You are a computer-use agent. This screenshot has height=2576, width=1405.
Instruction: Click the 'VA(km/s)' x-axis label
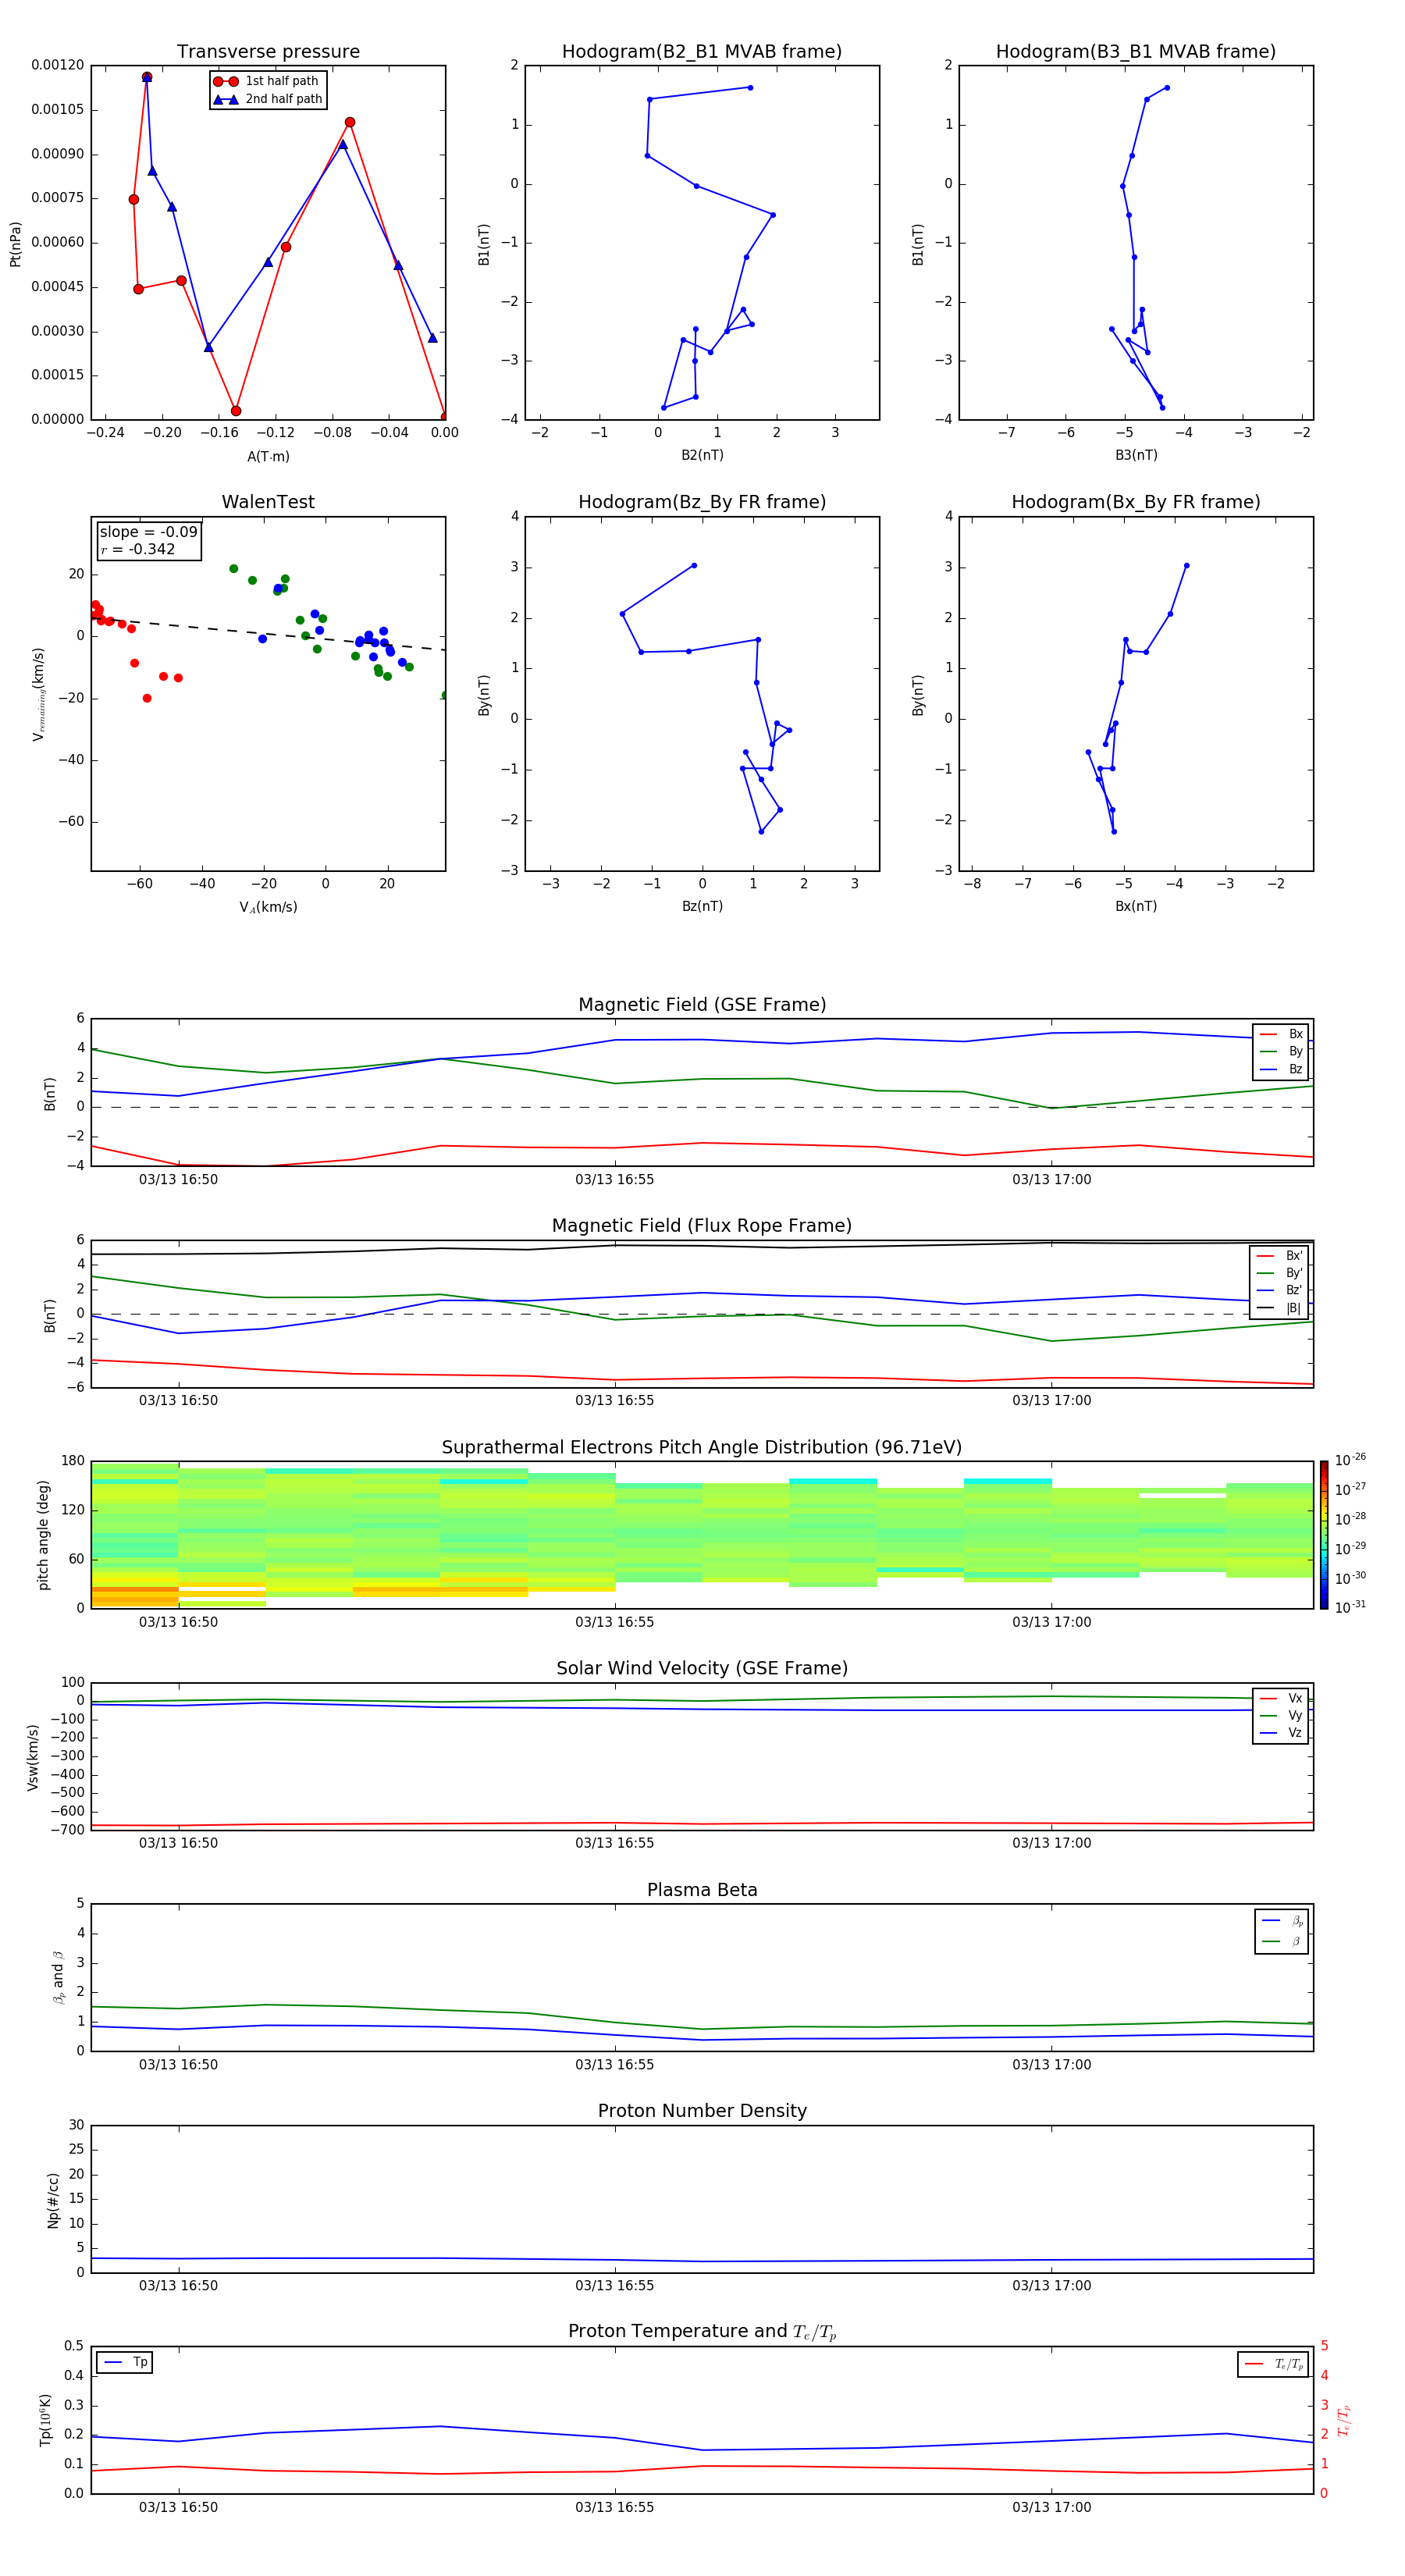pyautogui.click(x=268, y=907)
